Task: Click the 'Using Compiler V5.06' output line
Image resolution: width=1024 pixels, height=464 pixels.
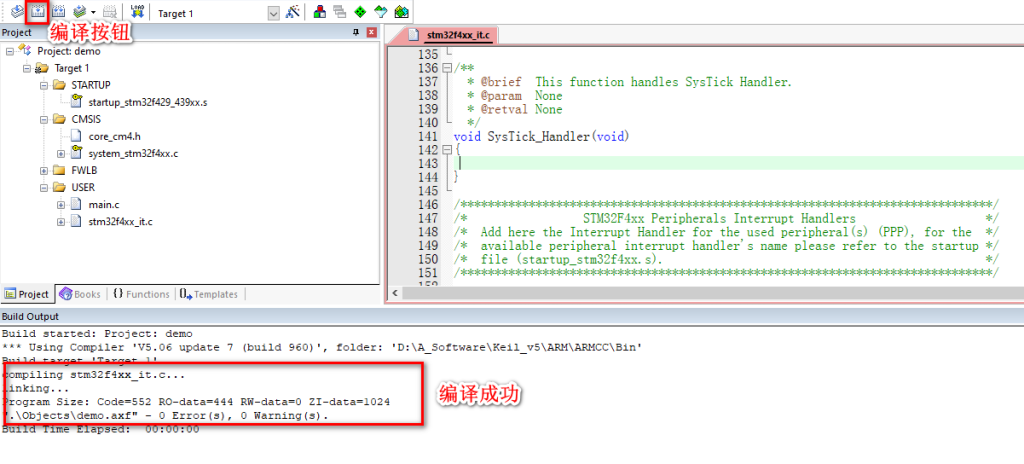Action: tap(322, 347)
